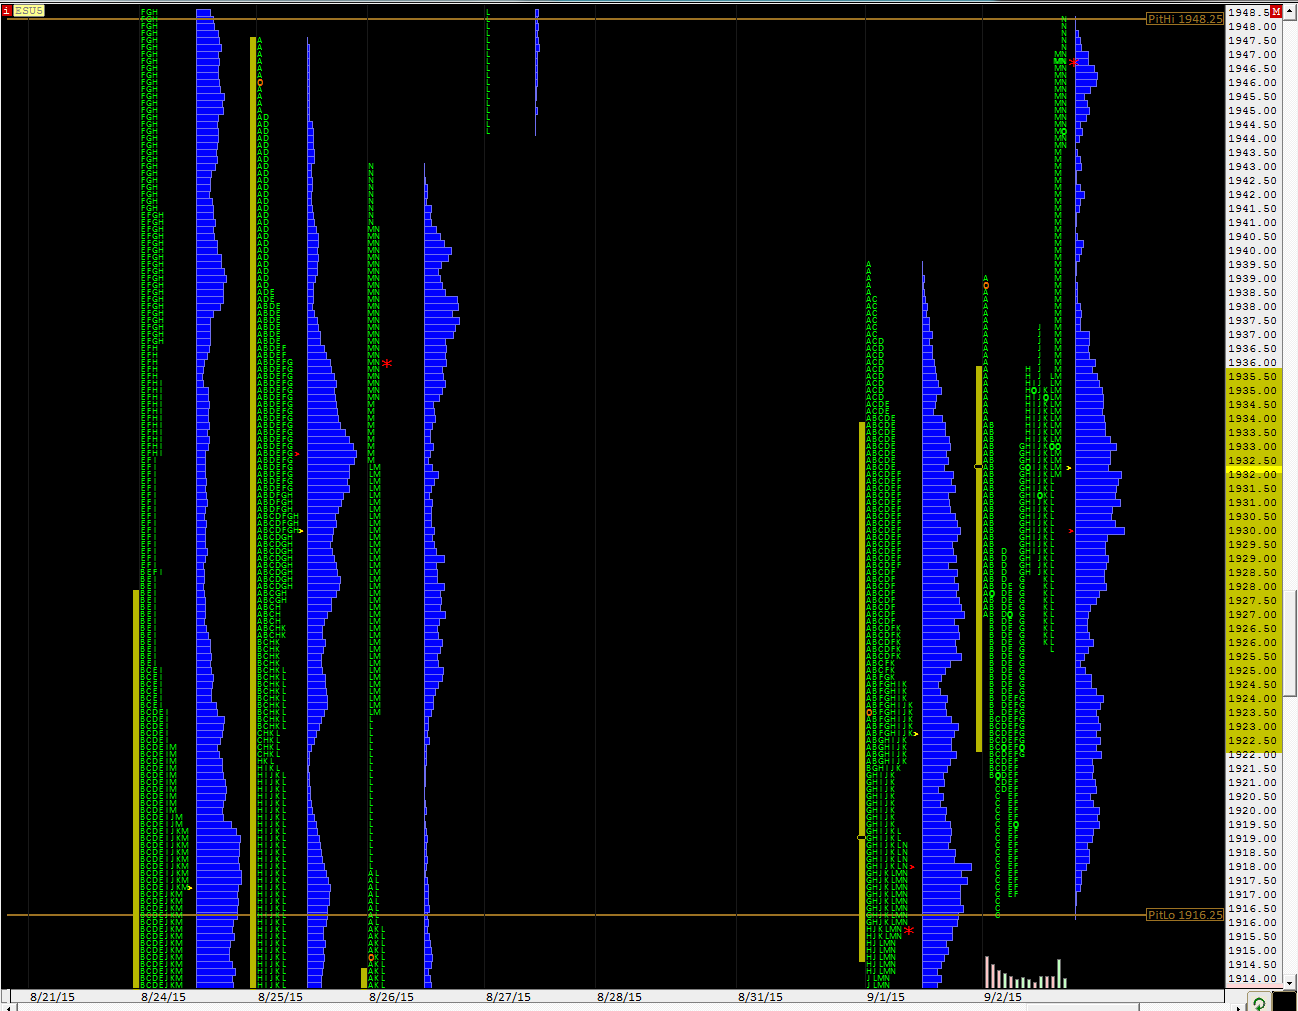
Task: Click the 8/25/15 date label
Action: pyautogui.click(x=280, y=997)
